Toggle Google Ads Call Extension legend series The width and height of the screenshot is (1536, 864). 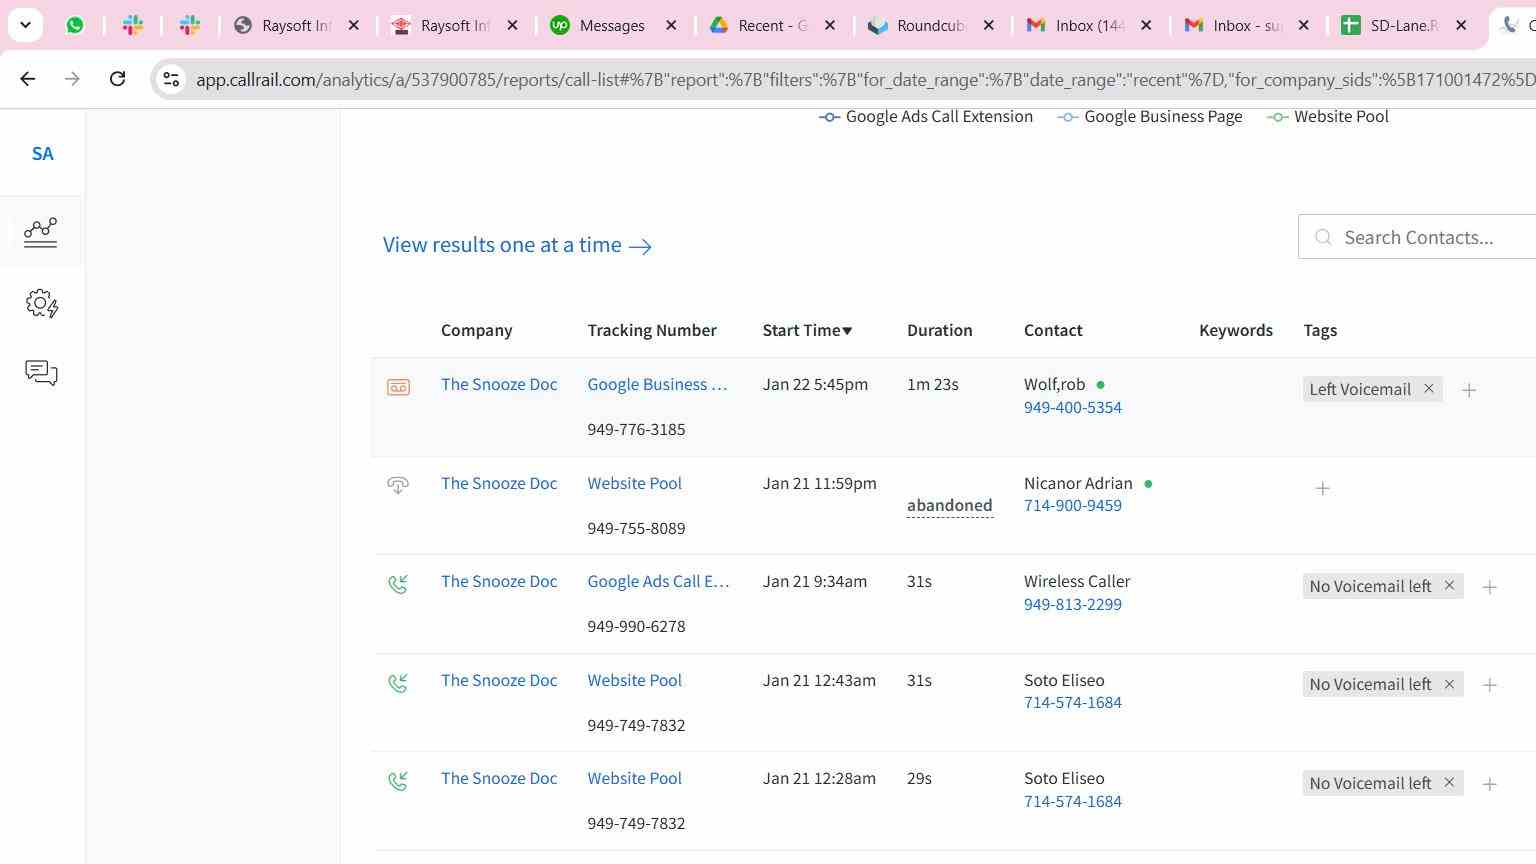(x=926, y=116)
